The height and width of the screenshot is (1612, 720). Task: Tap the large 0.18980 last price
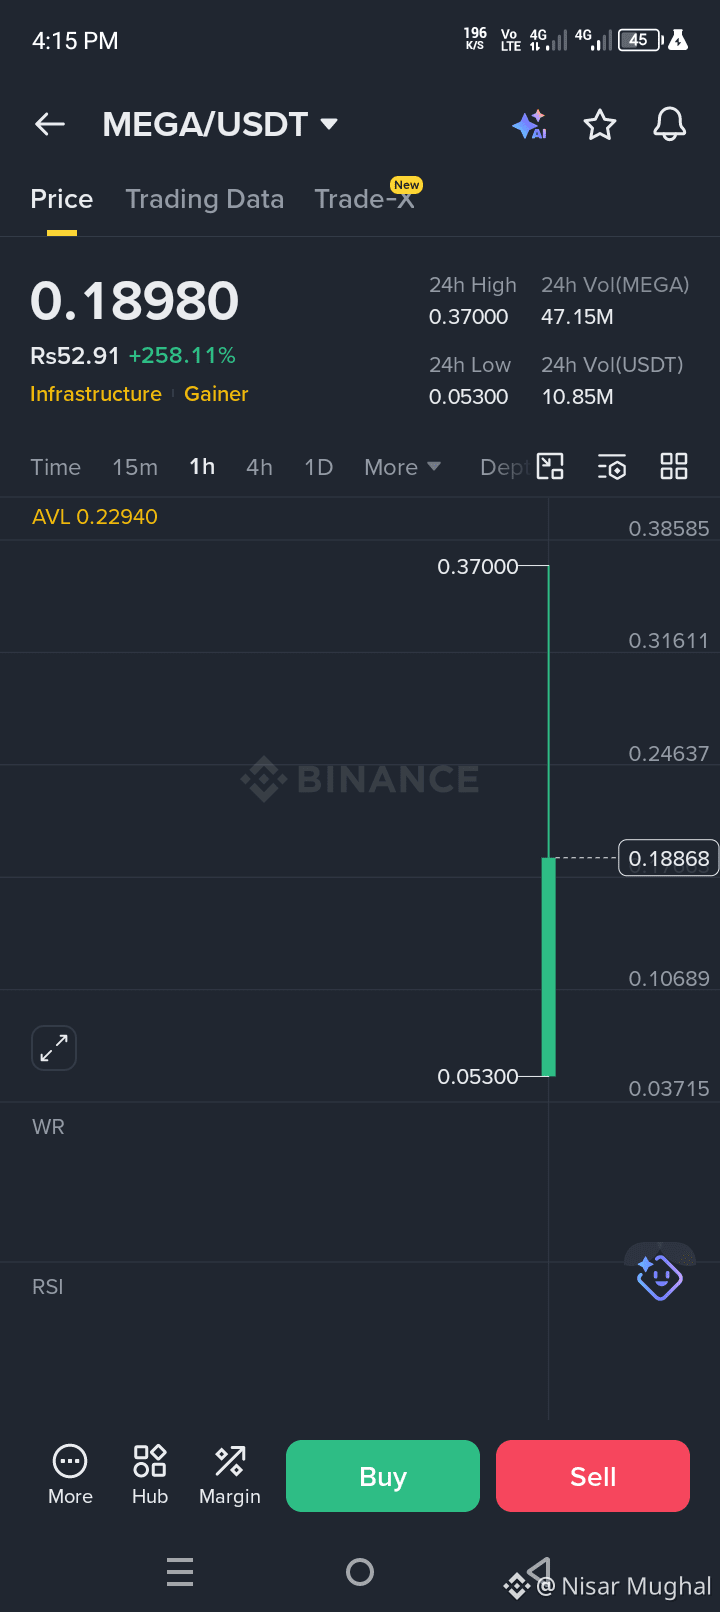tap(135, 301)
